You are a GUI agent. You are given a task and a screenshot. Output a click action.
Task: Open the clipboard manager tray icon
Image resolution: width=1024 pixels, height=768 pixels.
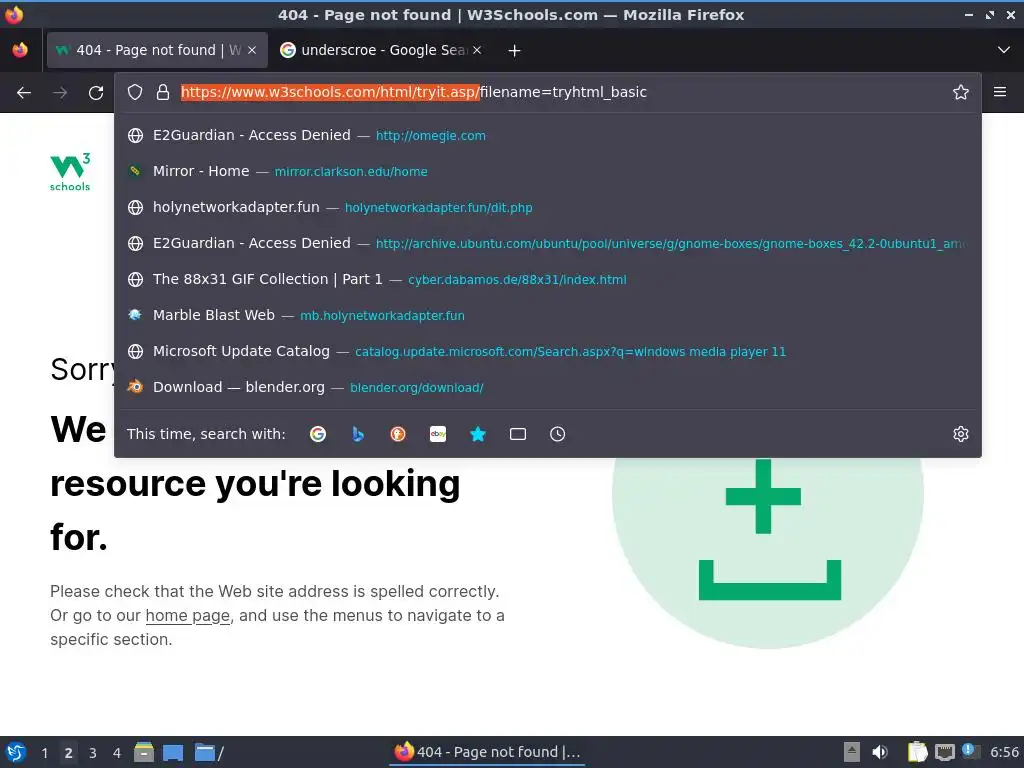(x=917, y=752)
